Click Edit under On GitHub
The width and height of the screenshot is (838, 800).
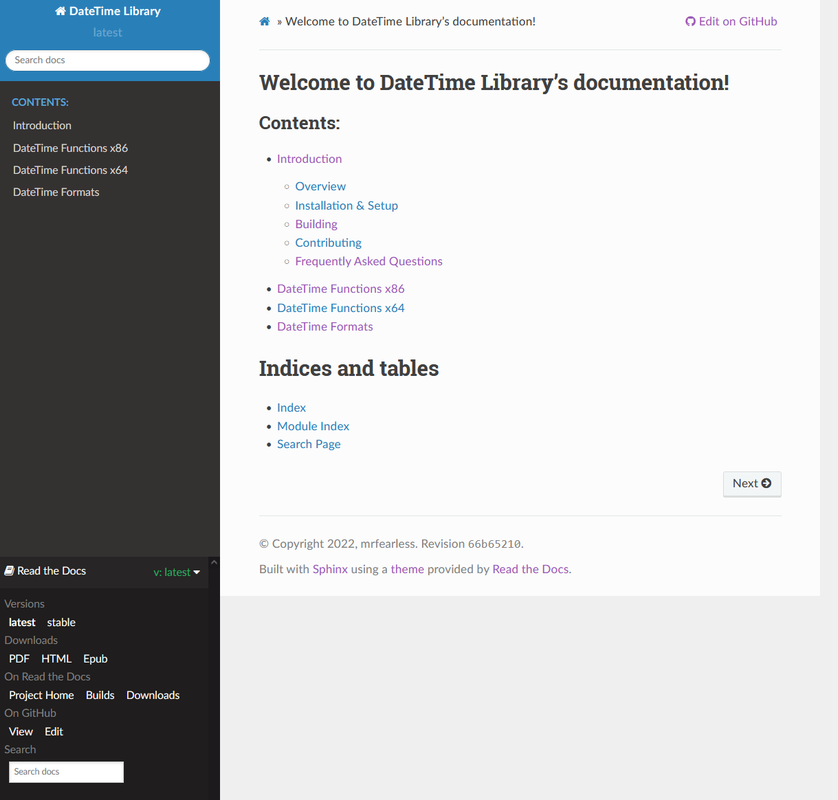point(53,732)
